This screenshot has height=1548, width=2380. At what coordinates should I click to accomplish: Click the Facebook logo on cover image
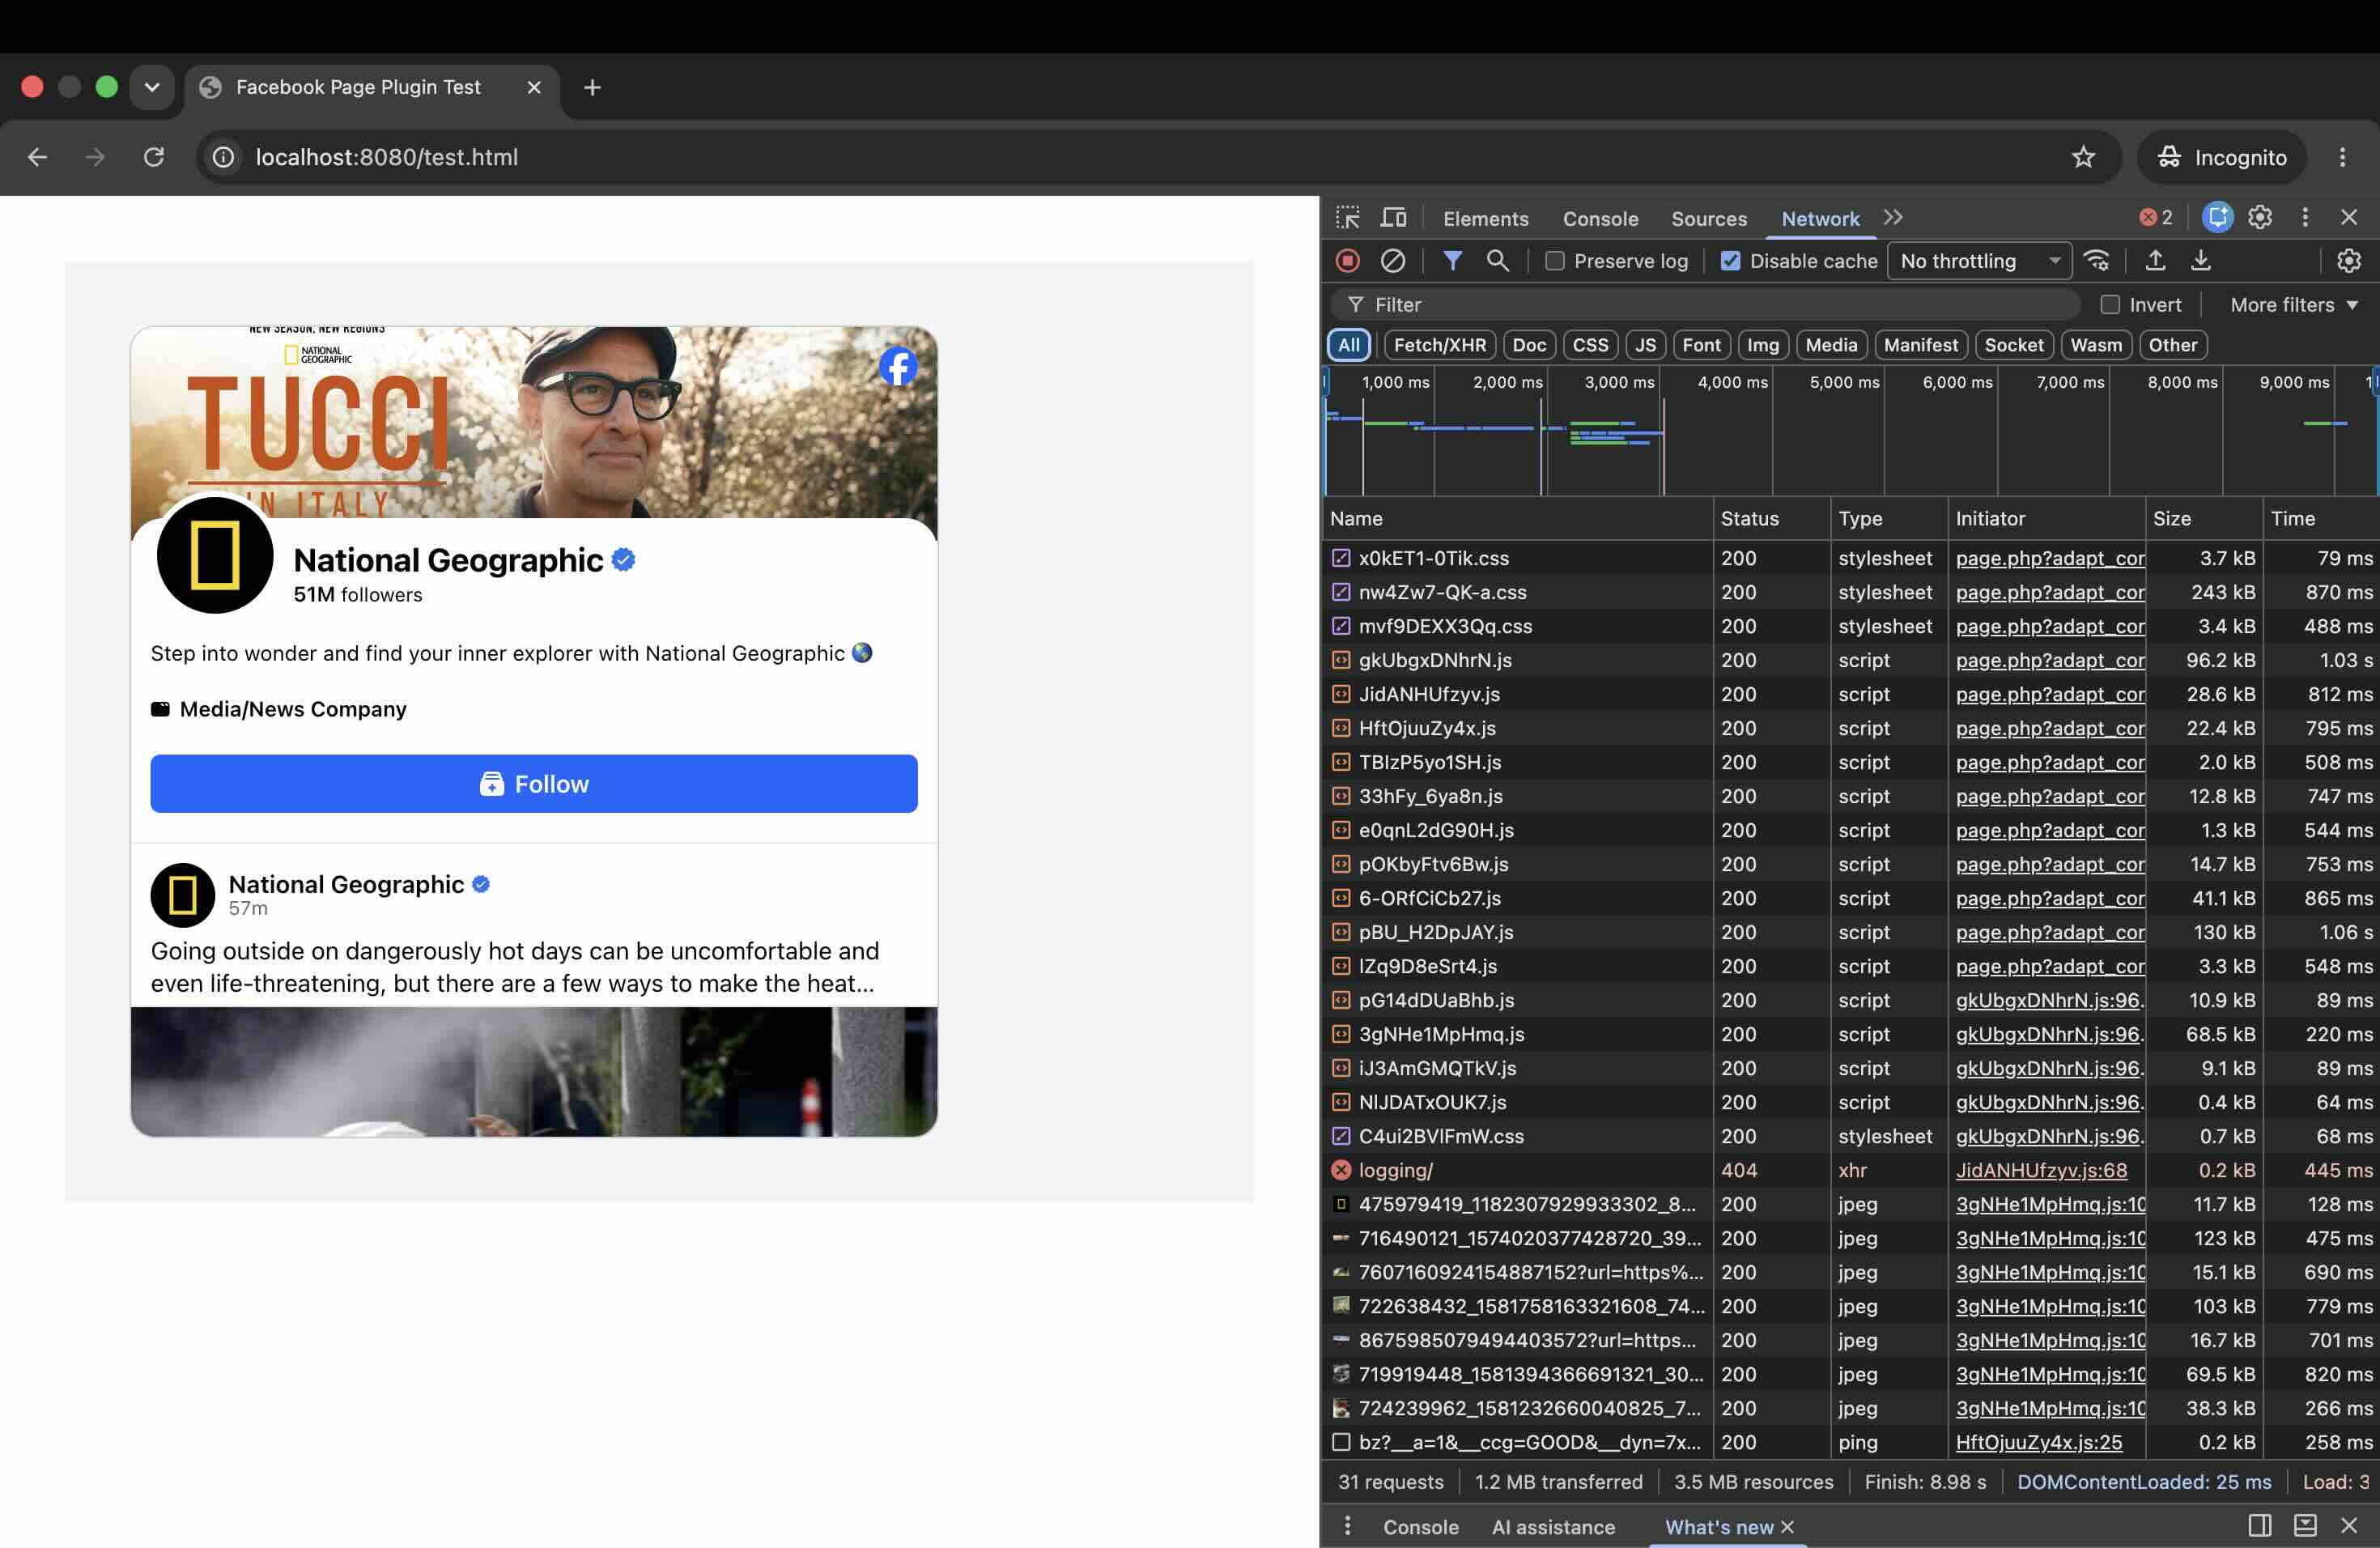(898, 366)
